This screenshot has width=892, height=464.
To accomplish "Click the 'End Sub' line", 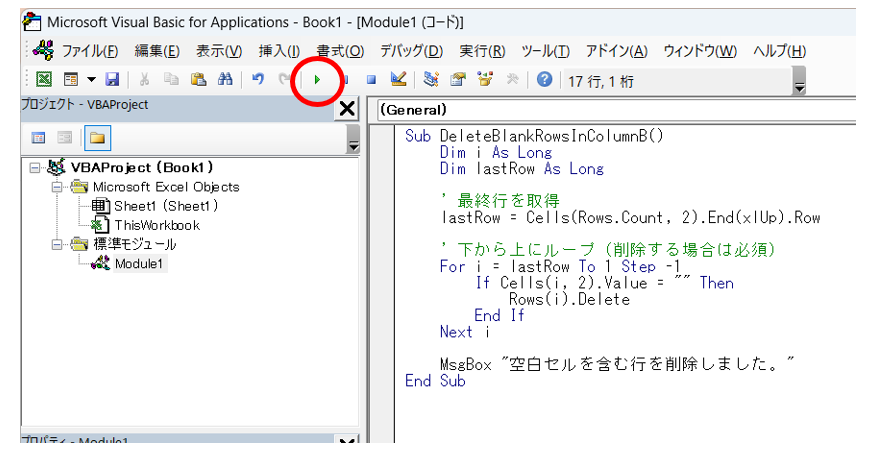I will (435, 381).
